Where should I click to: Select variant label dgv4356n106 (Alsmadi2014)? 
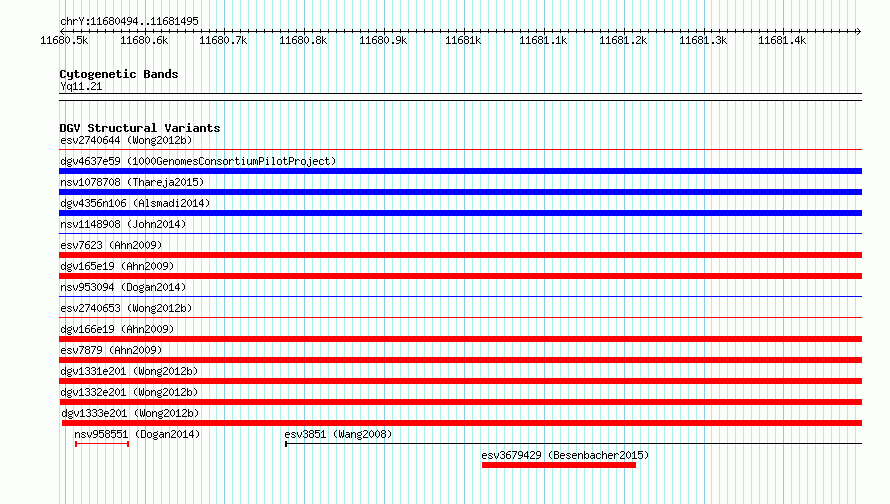pyautogui.click(x=135, y=203)
